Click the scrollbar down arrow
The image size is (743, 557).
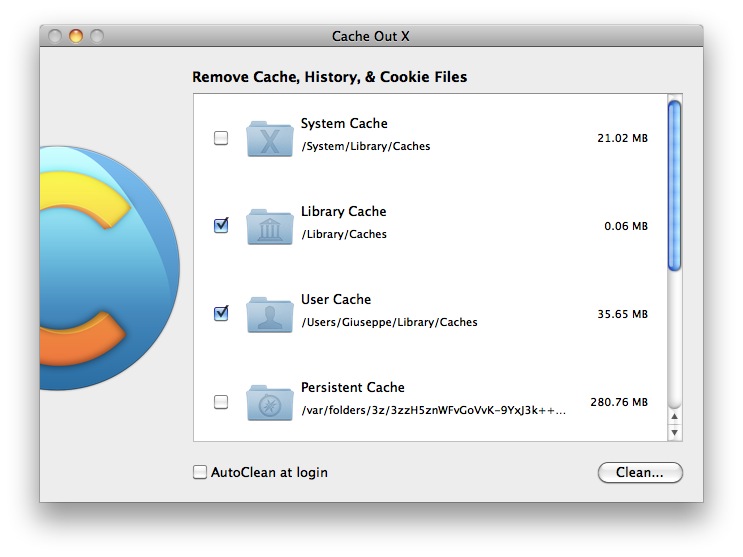pyautogui.click(x=674, y=432)
